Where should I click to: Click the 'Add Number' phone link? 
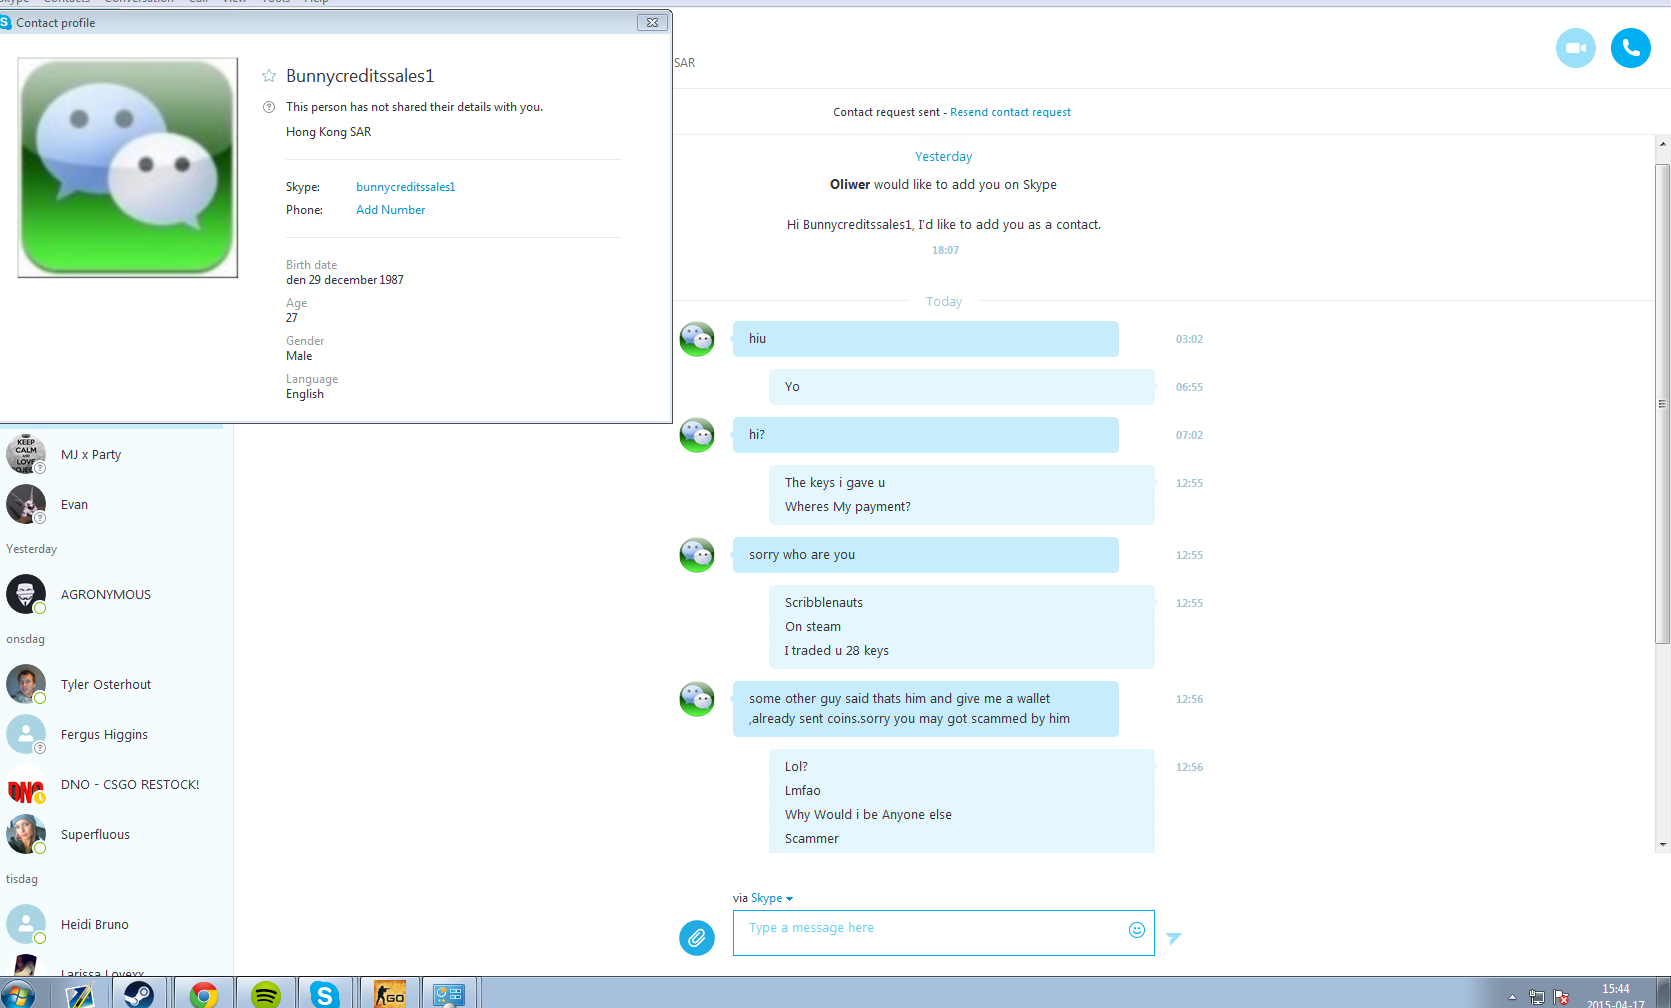pyautogui.click(x=391, y=210)
